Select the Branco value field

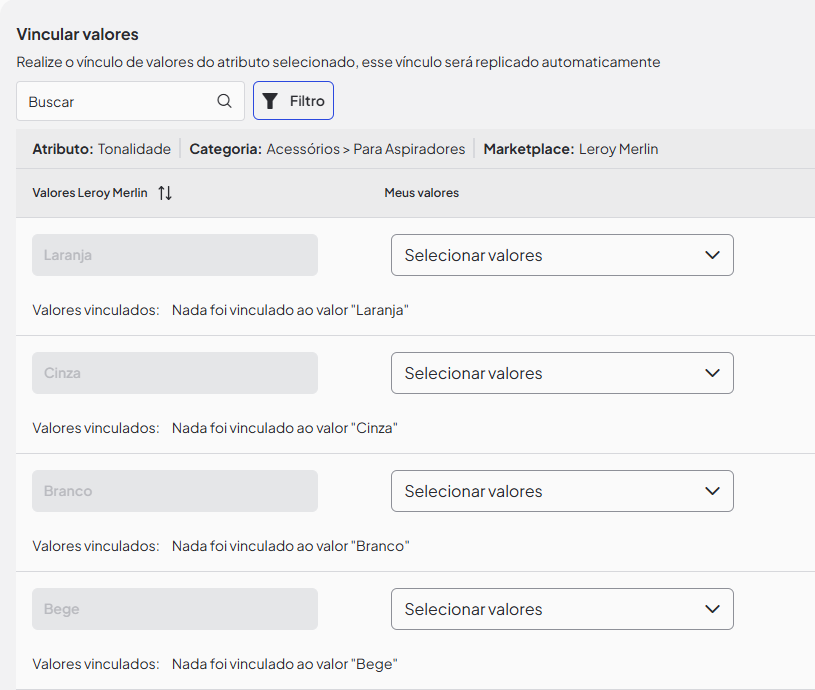click(x=174, y=491)
